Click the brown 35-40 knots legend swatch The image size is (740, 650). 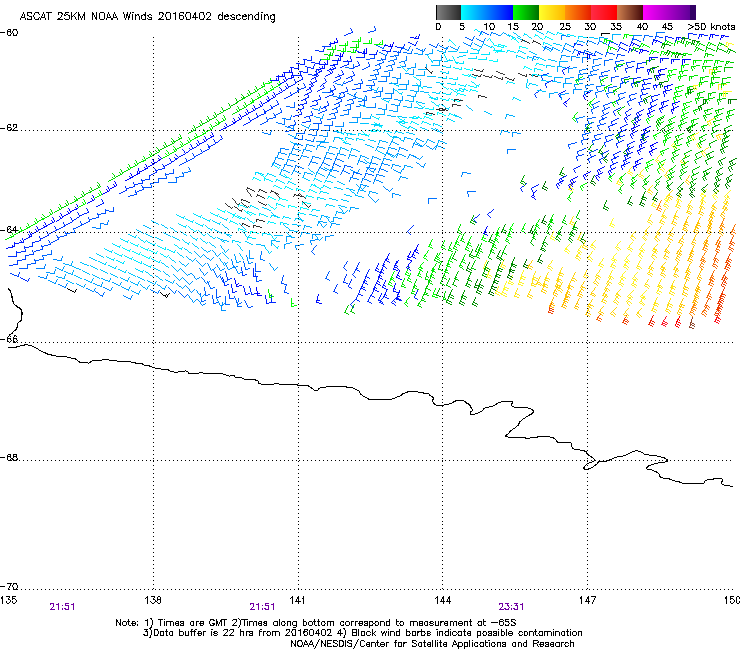(630, 12)
